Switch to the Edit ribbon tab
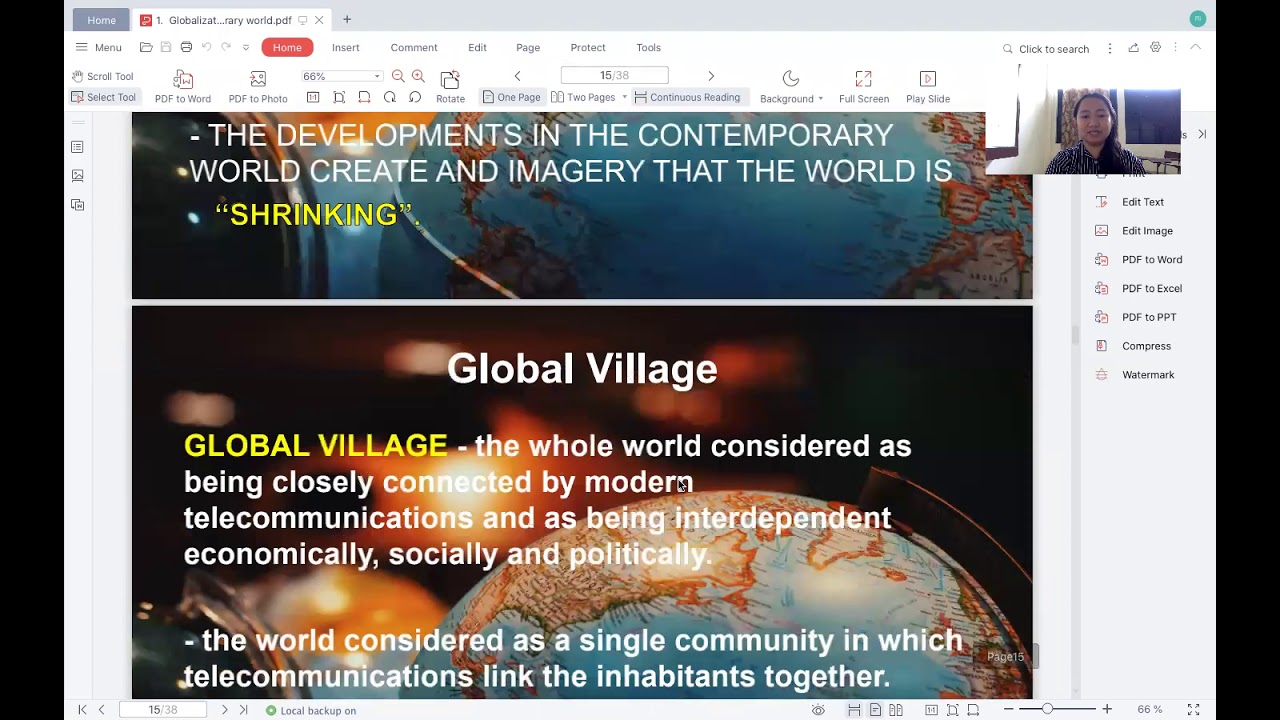Screen dimensions: 1280x720 [477, 47]
